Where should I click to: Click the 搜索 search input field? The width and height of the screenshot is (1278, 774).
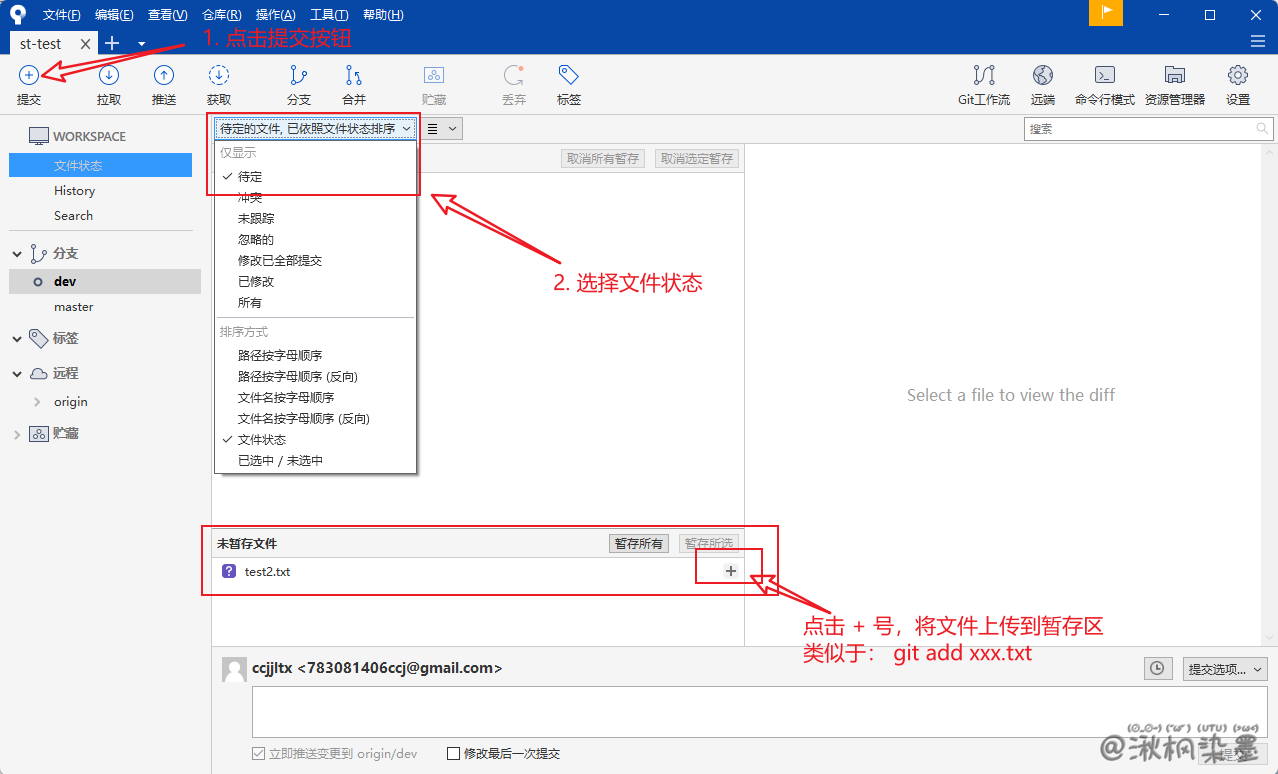1140,129
